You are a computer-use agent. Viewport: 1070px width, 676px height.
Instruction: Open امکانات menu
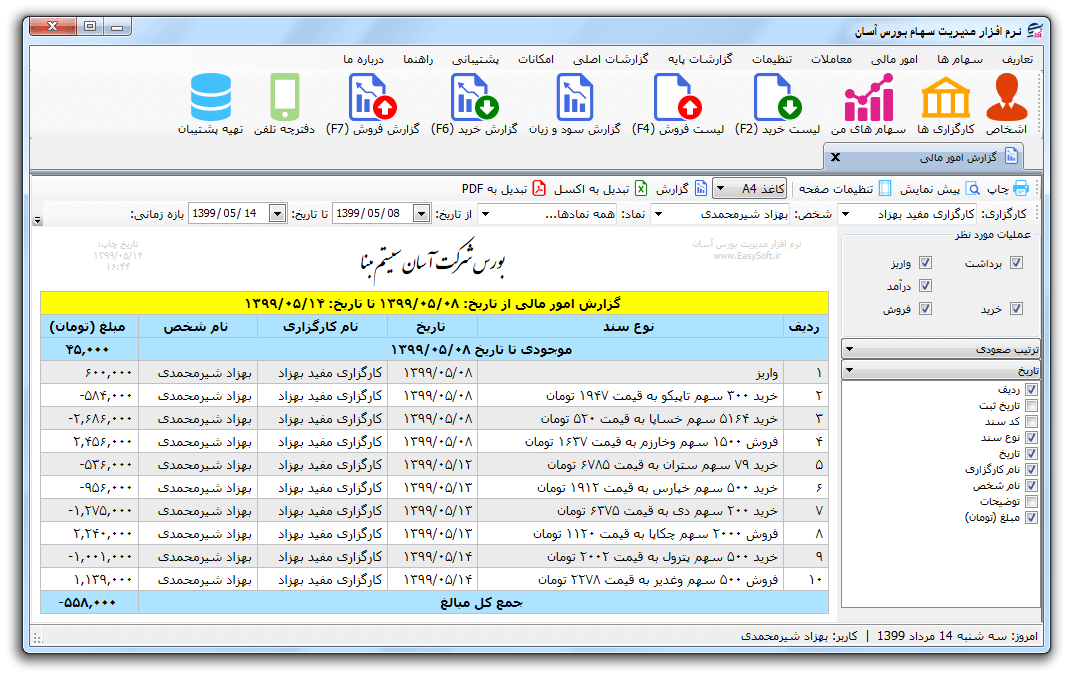pos(536,59)
